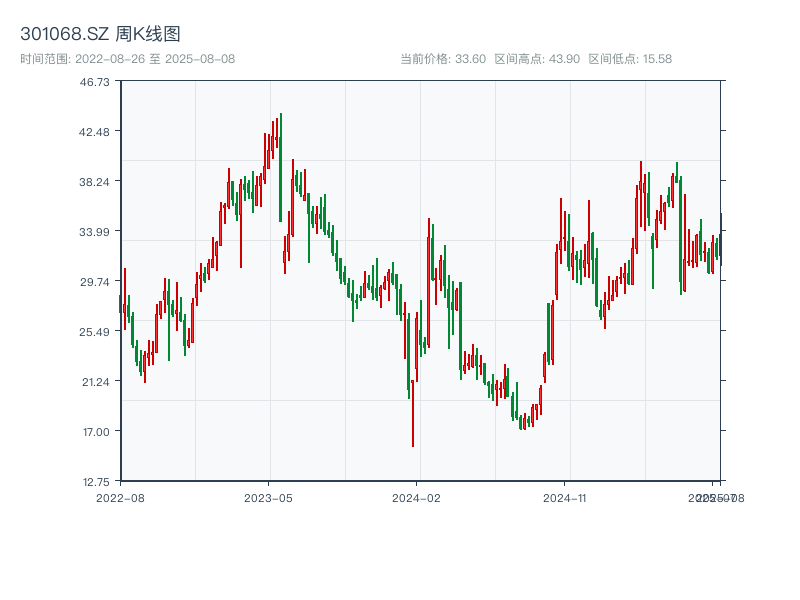The height and width of the screenshot is (600, 800).
Task: Click the 当前价格 33.60 label
Action: tap(443, 59)
